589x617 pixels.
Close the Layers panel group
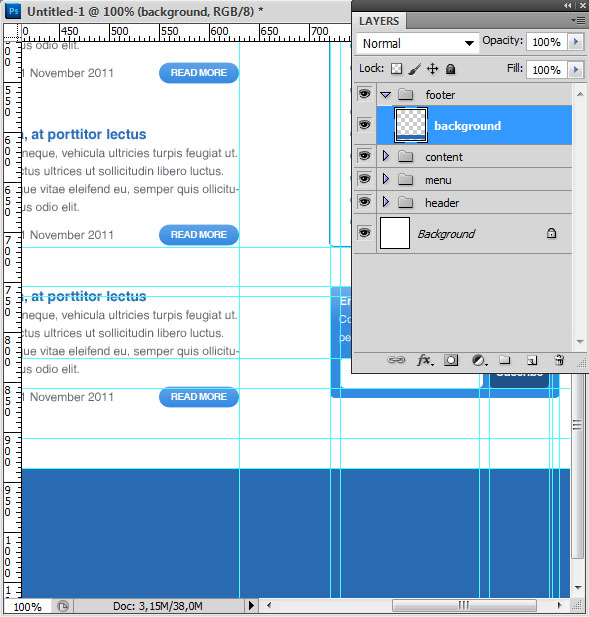click(582, 6)
